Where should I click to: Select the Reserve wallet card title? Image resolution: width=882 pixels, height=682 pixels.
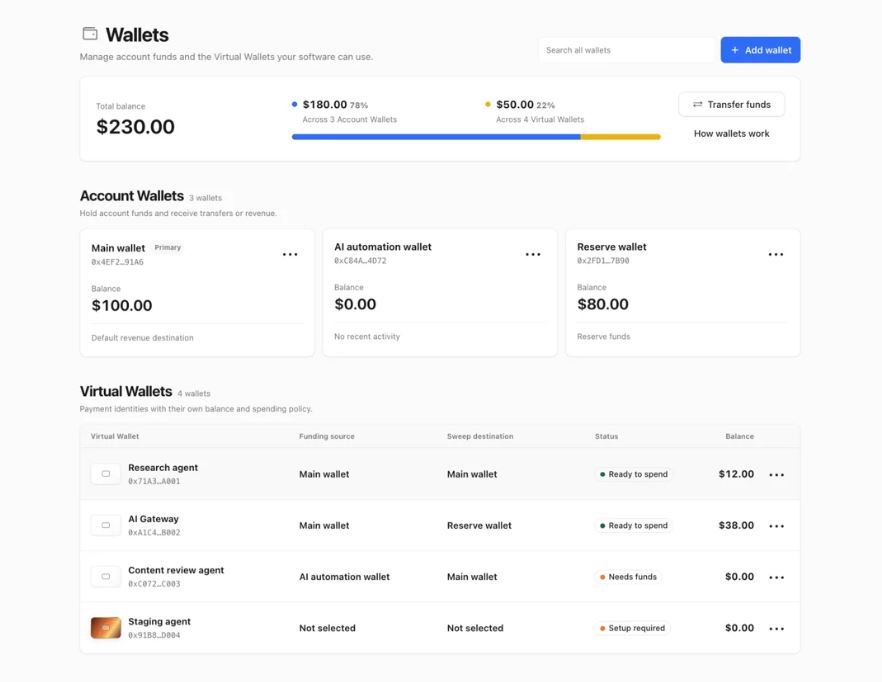click(x=611, y=247)
